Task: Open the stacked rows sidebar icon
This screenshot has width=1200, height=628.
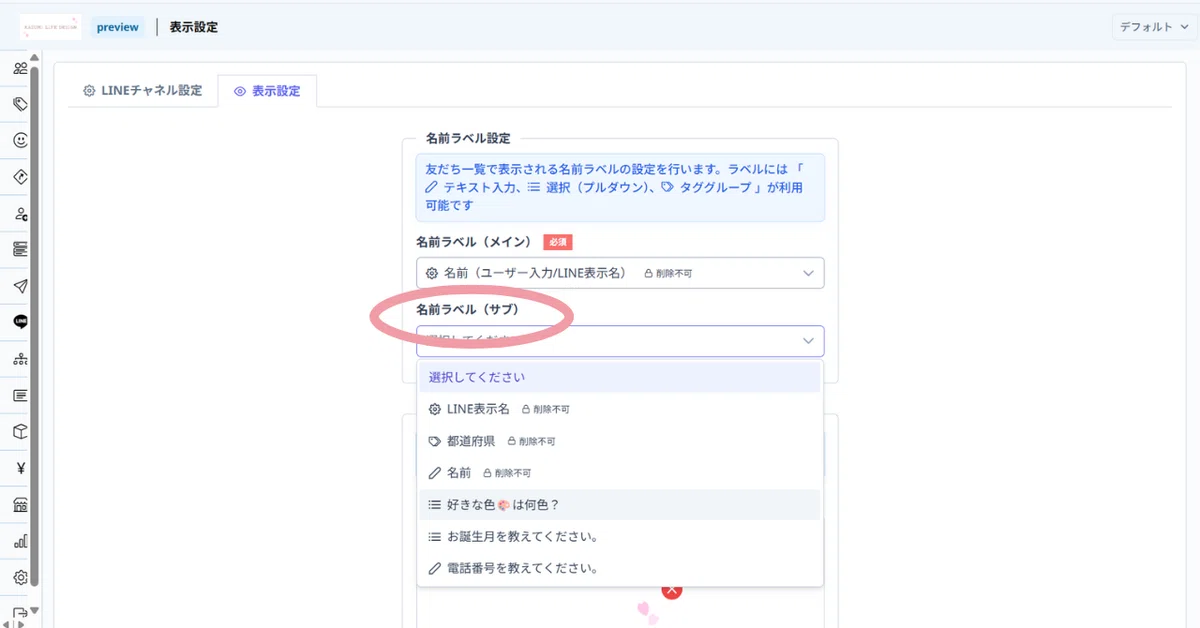Action: 20,249
